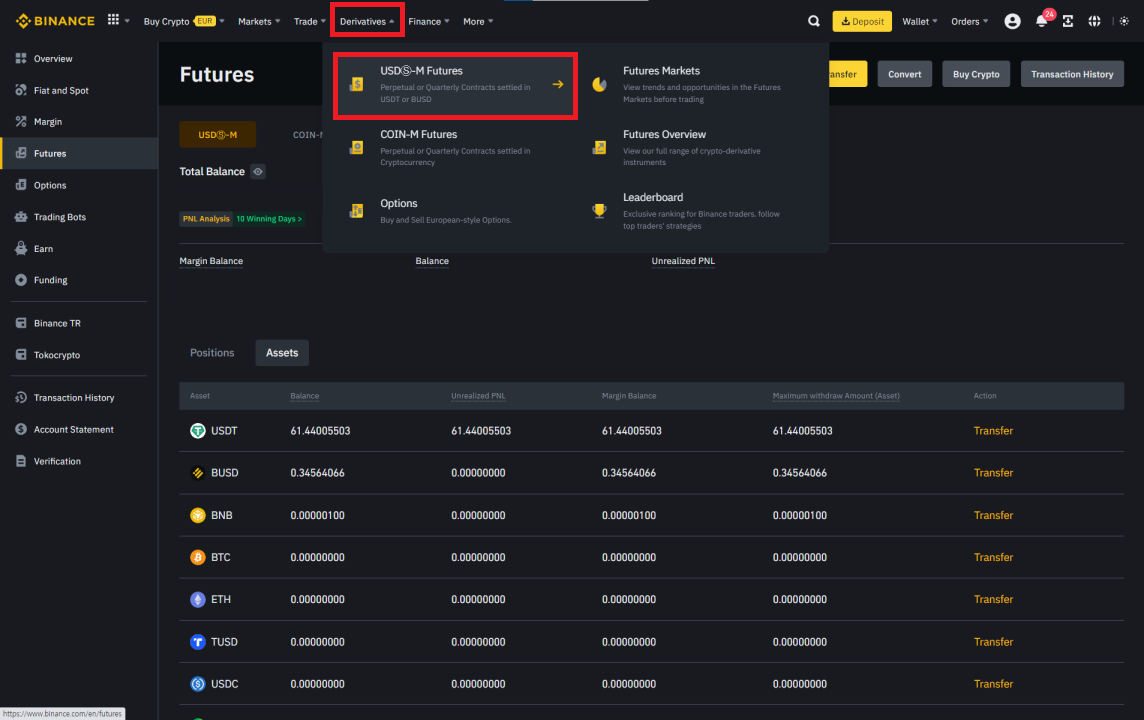Screen dimensions: 1144x720
Task: Click the USDC coin icon
Action: tap(198, 684)
